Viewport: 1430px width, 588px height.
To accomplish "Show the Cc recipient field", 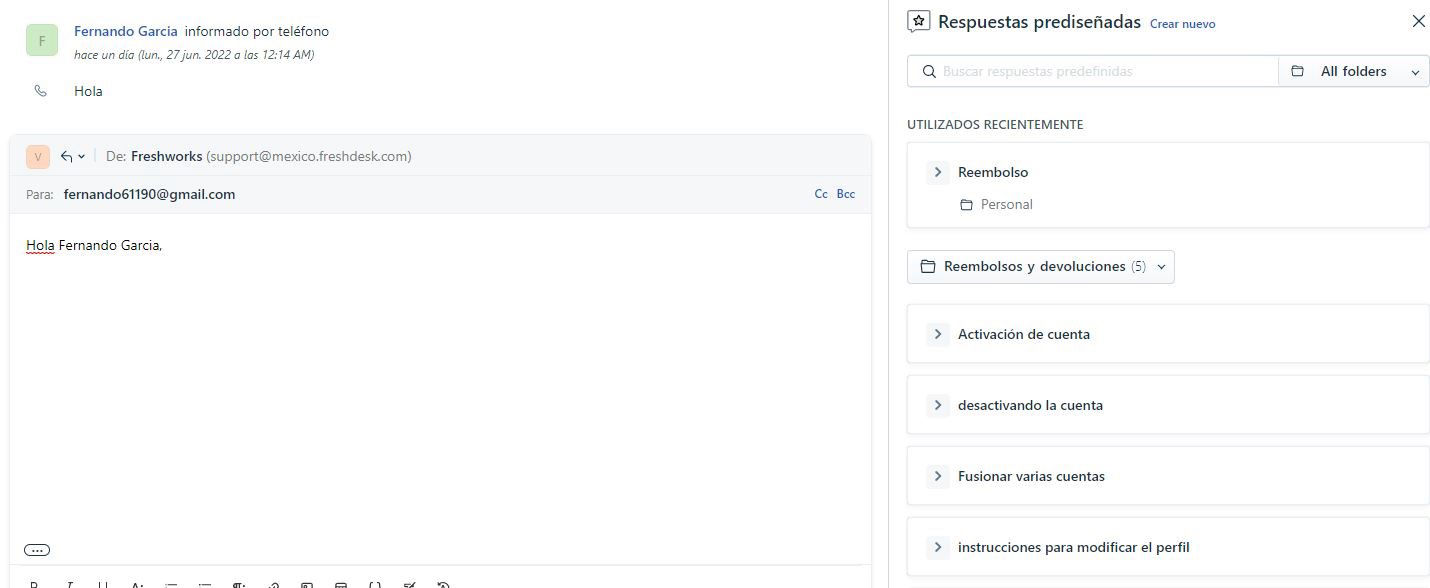I will 820,193.
